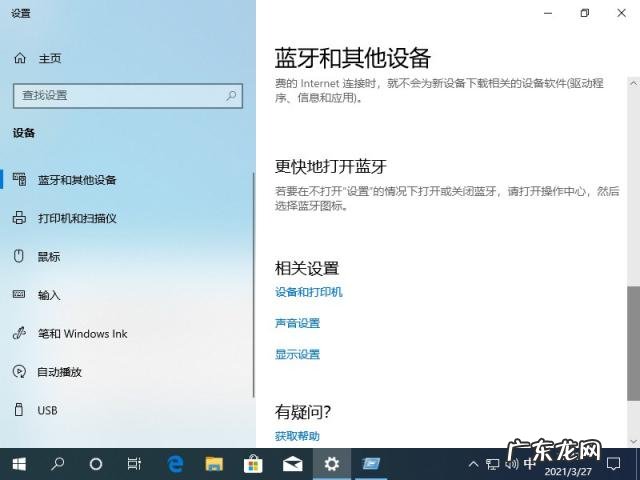Click the blue app icon next to the Settings gear

tap(371, 464)
